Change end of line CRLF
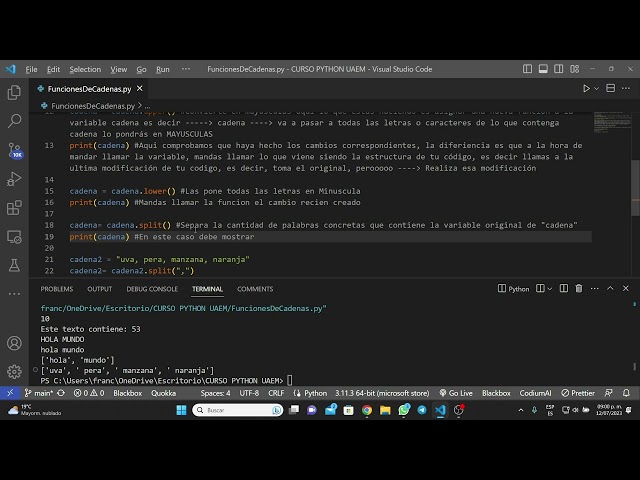This screenshot has width=640, height=480. pyautogui.click(x=276, y=393)
